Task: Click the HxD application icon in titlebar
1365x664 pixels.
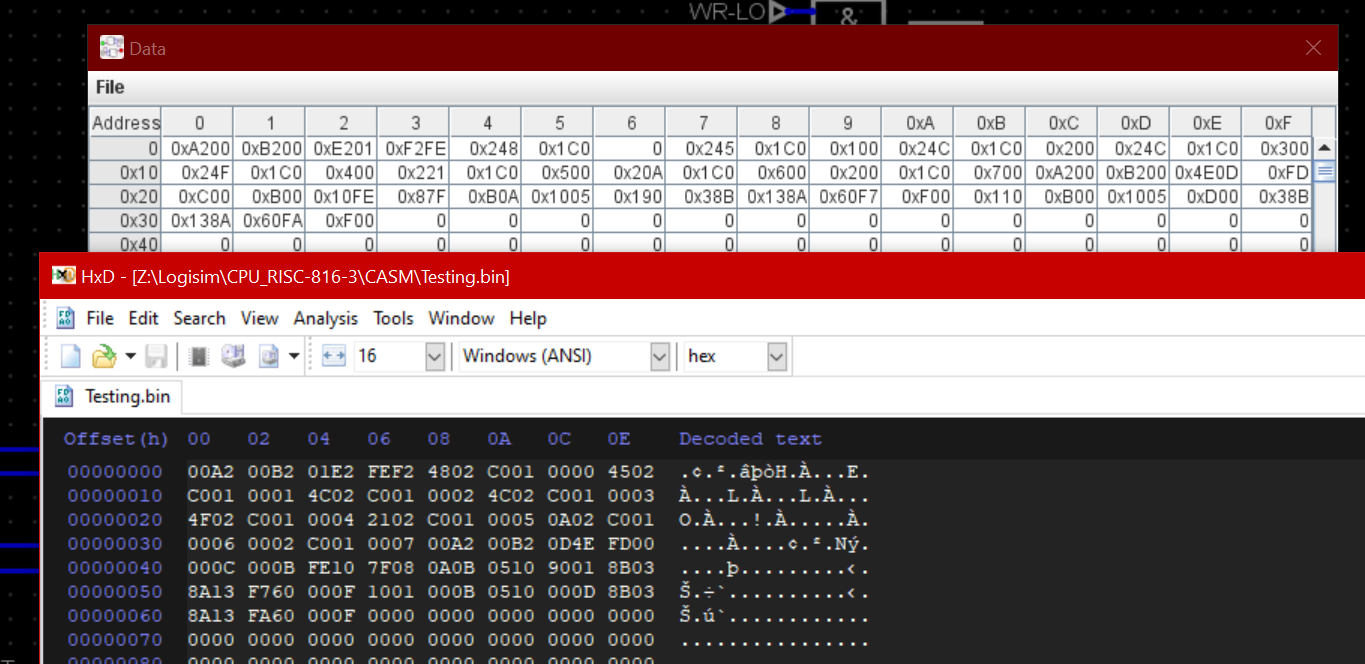Action: tap(62, 276)
